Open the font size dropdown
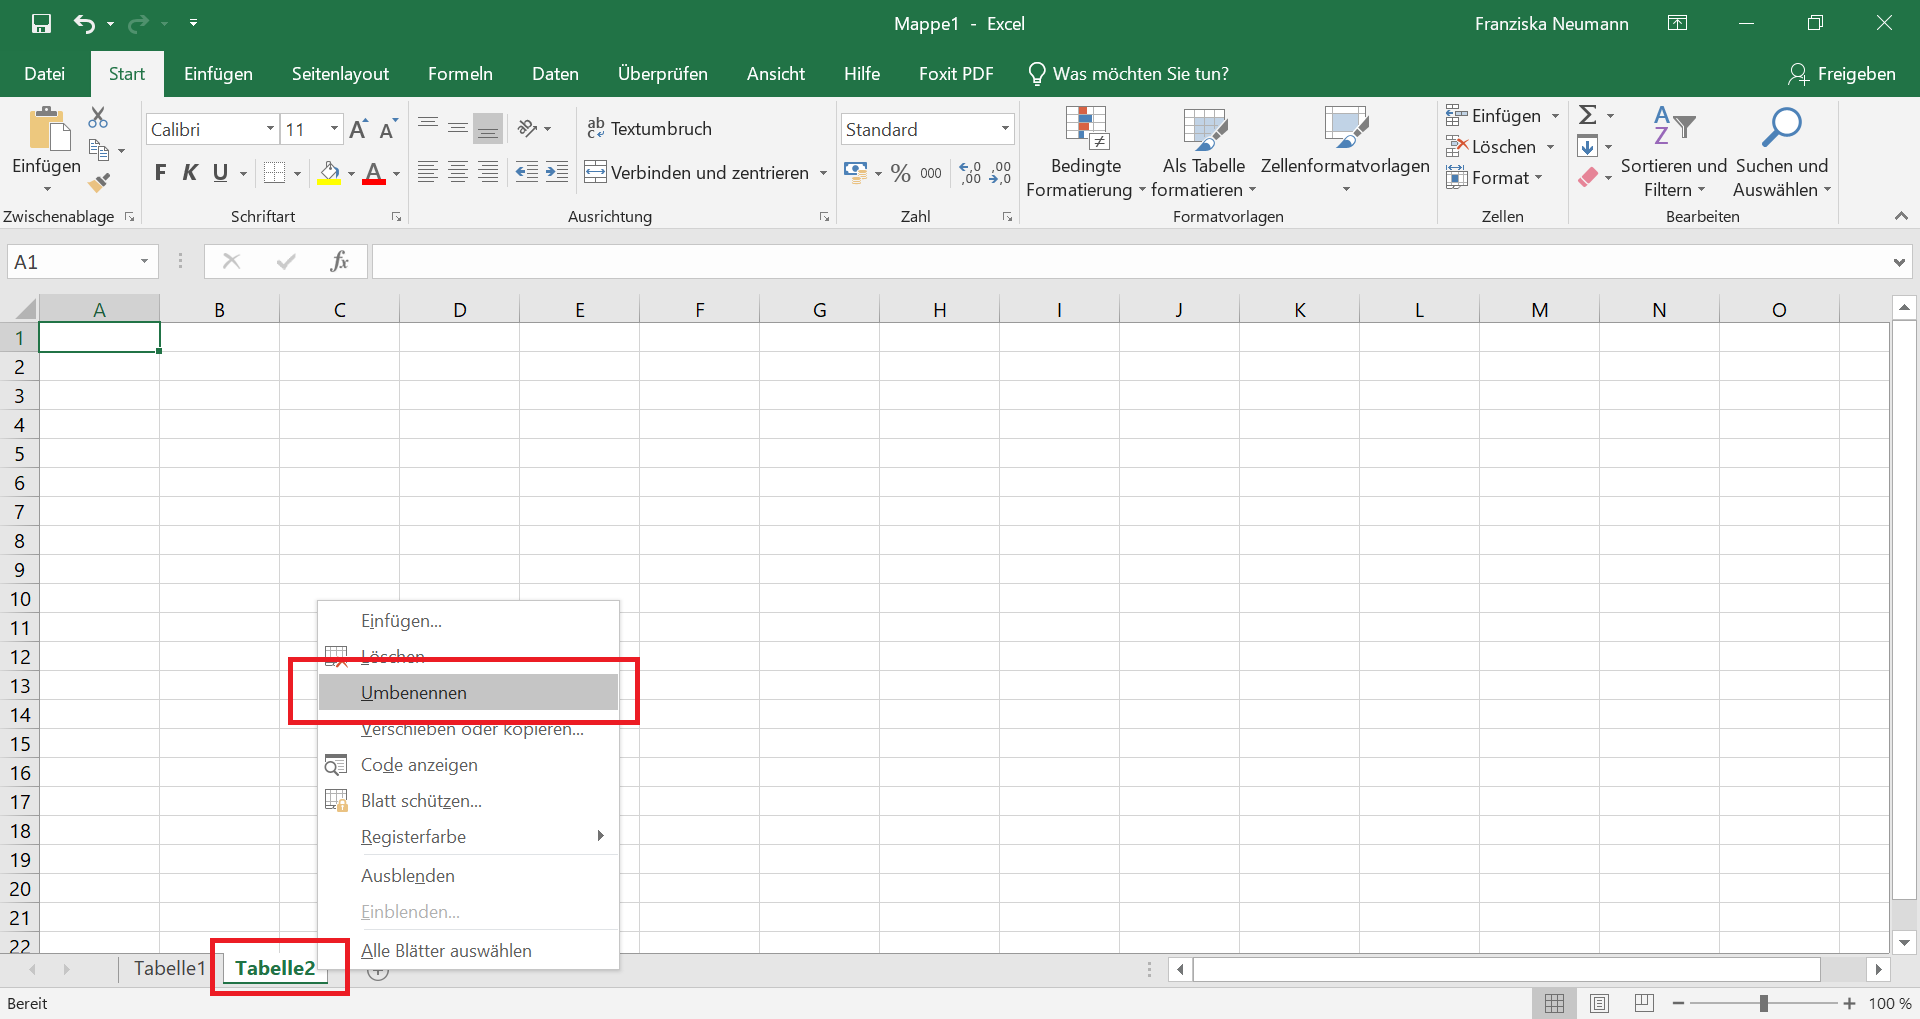This screenshot has height=1019, width=1920. (333, 128)
